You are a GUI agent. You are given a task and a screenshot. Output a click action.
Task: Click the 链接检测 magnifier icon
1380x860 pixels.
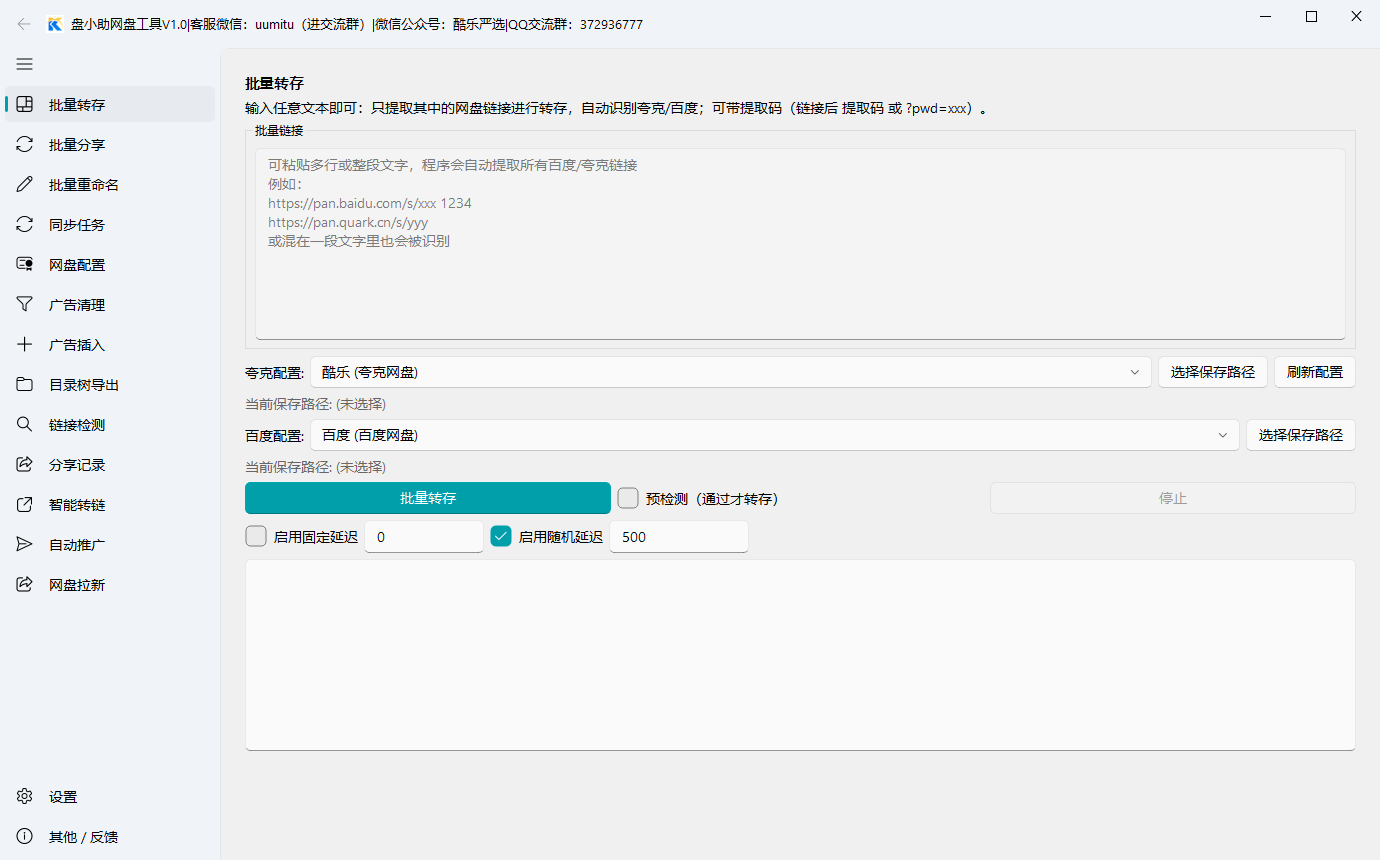pos(24,424)
